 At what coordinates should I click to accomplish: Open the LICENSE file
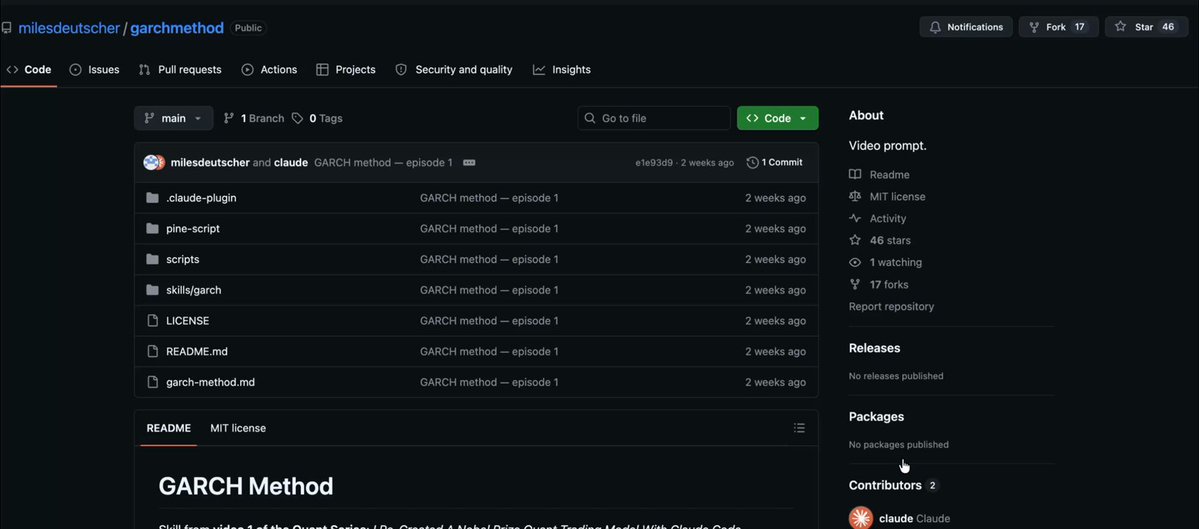coord(187,320)
